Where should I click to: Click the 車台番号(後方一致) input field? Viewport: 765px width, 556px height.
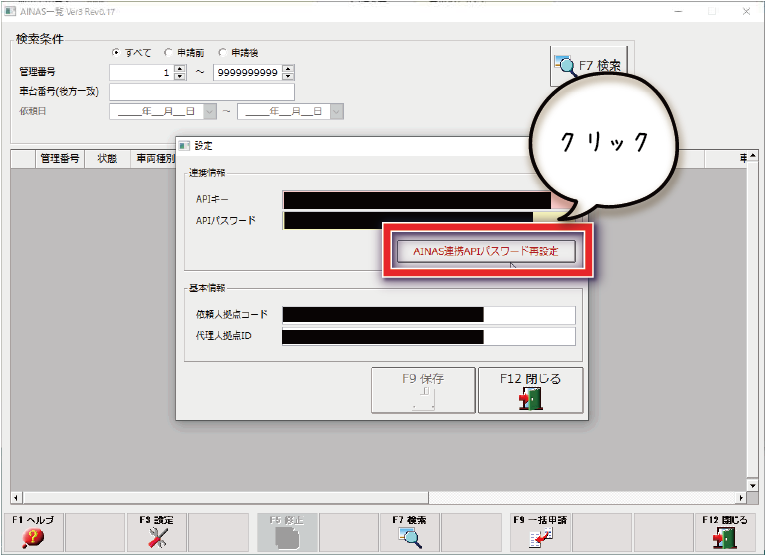[202, 92]
